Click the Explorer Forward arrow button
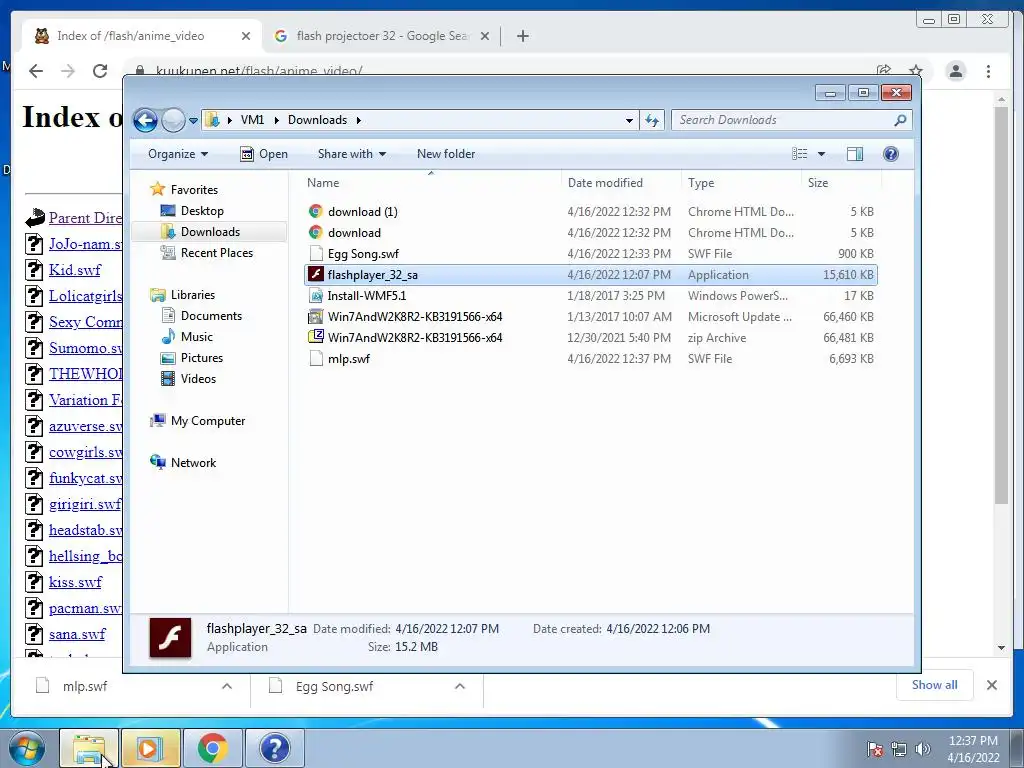1024x768 pixels. tap(173, 120)
